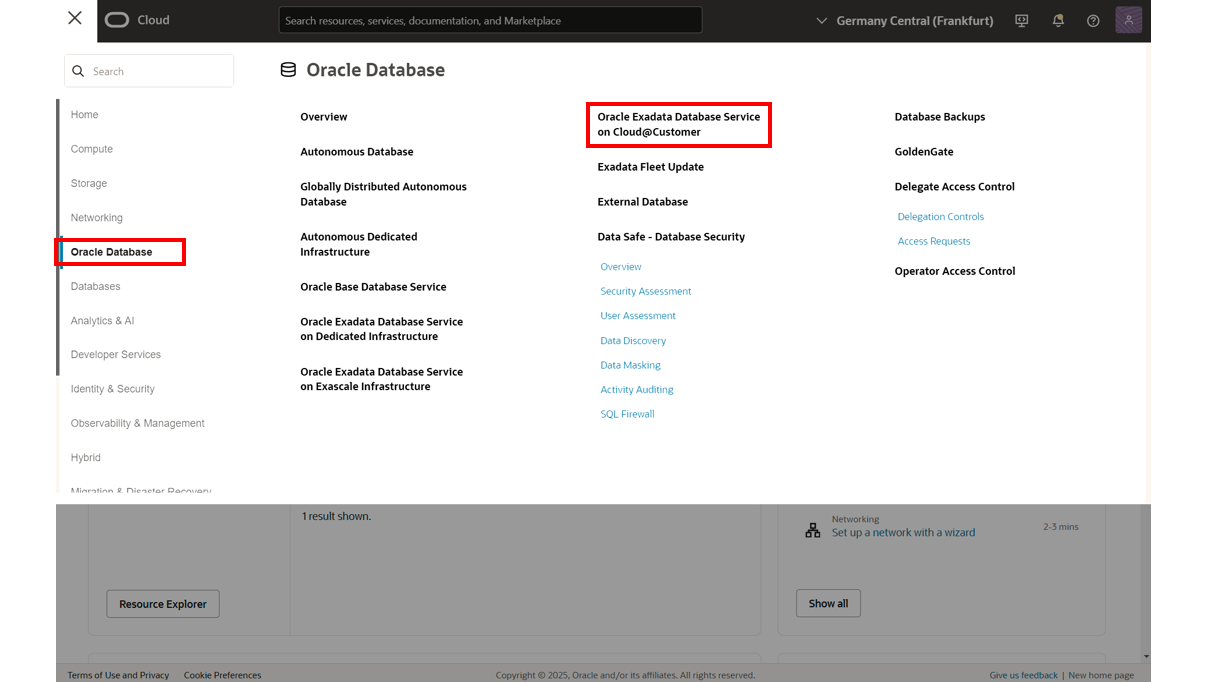Select Oracle Database in the navigation menu
Viewport: 1206px width, 682px height.
click(x=112, y=252)
